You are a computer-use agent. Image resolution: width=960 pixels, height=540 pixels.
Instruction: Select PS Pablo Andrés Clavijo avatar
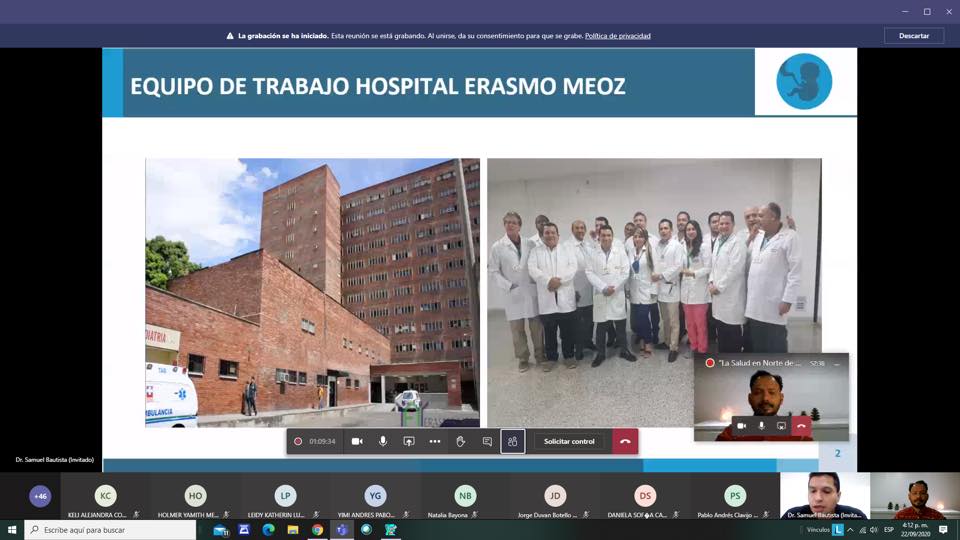(735, 496)
